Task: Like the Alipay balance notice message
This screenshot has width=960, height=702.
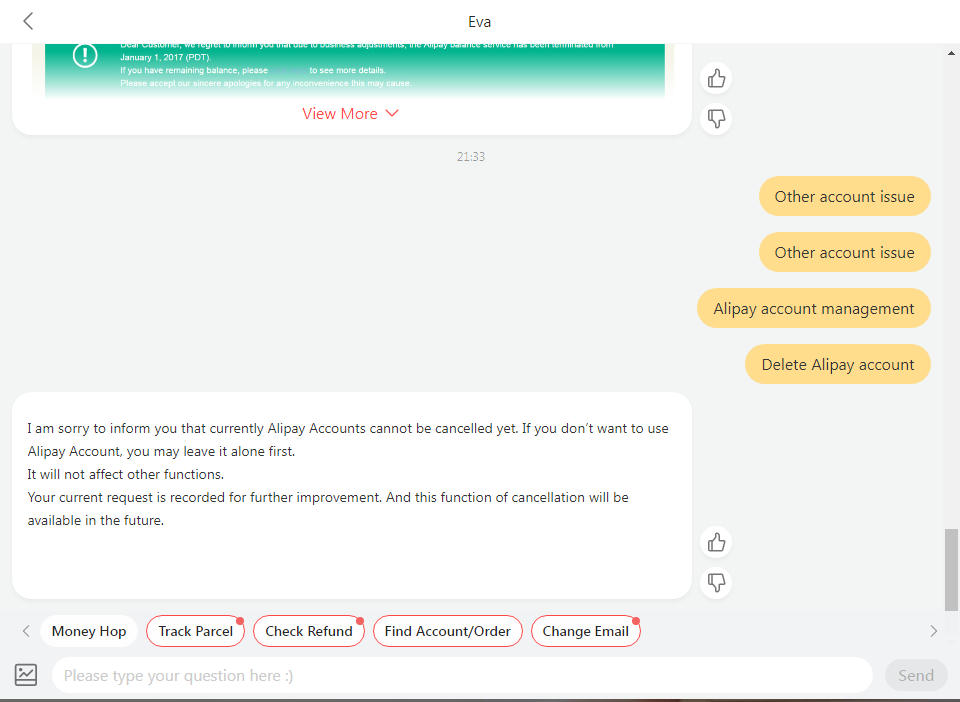Action: (x=716, y=78)
